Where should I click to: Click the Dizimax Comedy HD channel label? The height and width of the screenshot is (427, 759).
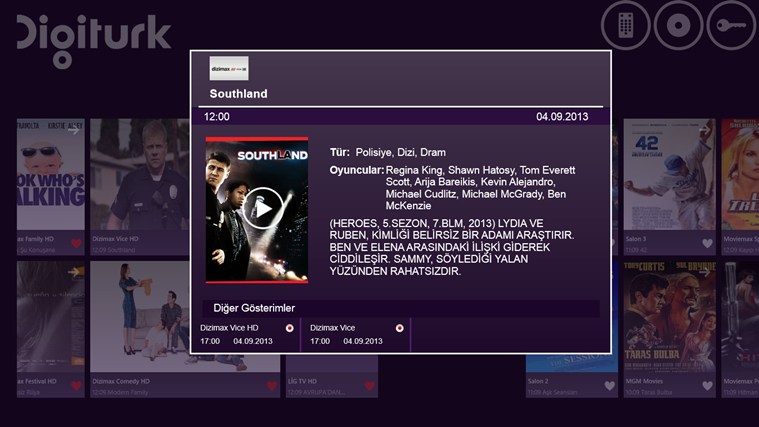(121, 381)
